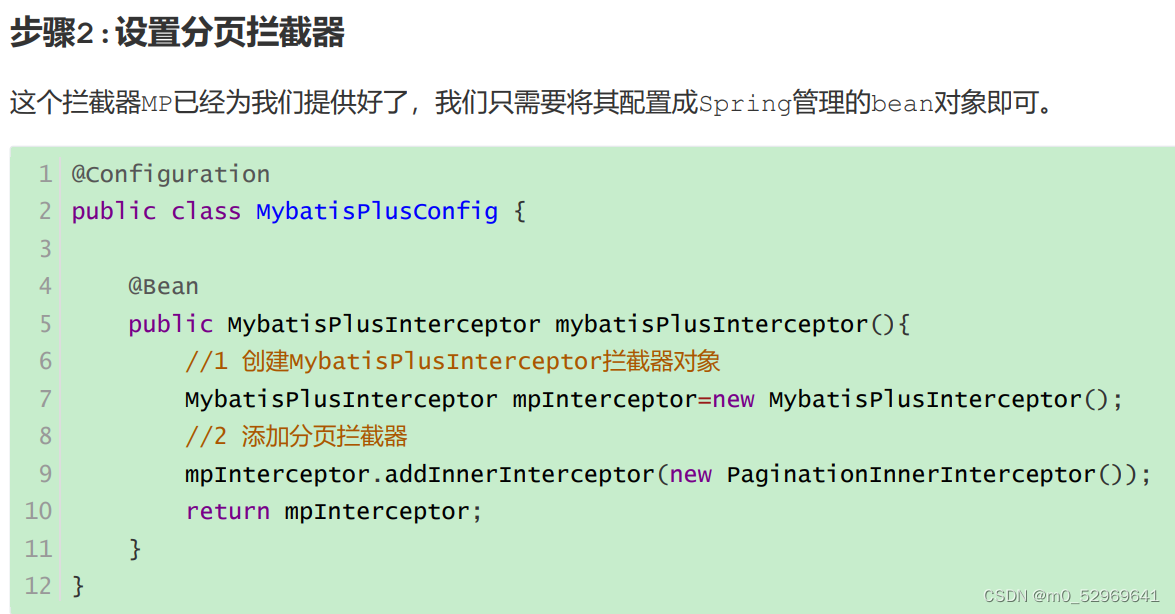1175x614 pixels.
Task: Click line number 5 in the gutter
Action: tap(46, 324)
